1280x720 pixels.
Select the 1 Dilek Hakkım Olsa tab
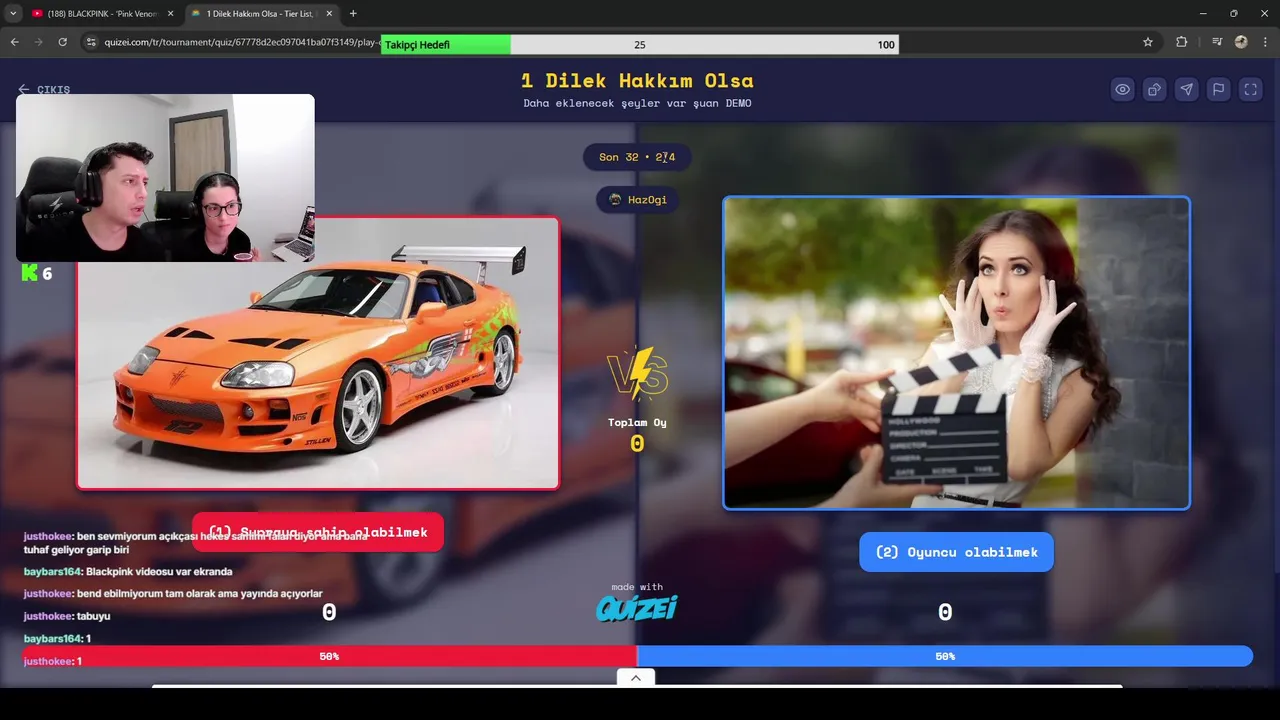click(x=263, y=14)
